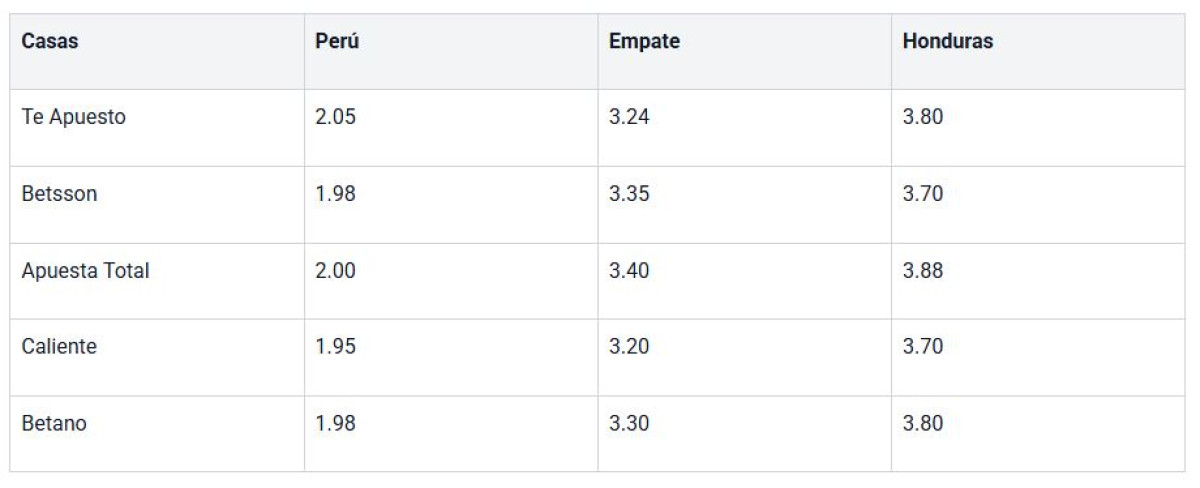The height and width of the screenshot is (488, 1200).
Task: Click the Honduras column header
Action: (946, 42)
